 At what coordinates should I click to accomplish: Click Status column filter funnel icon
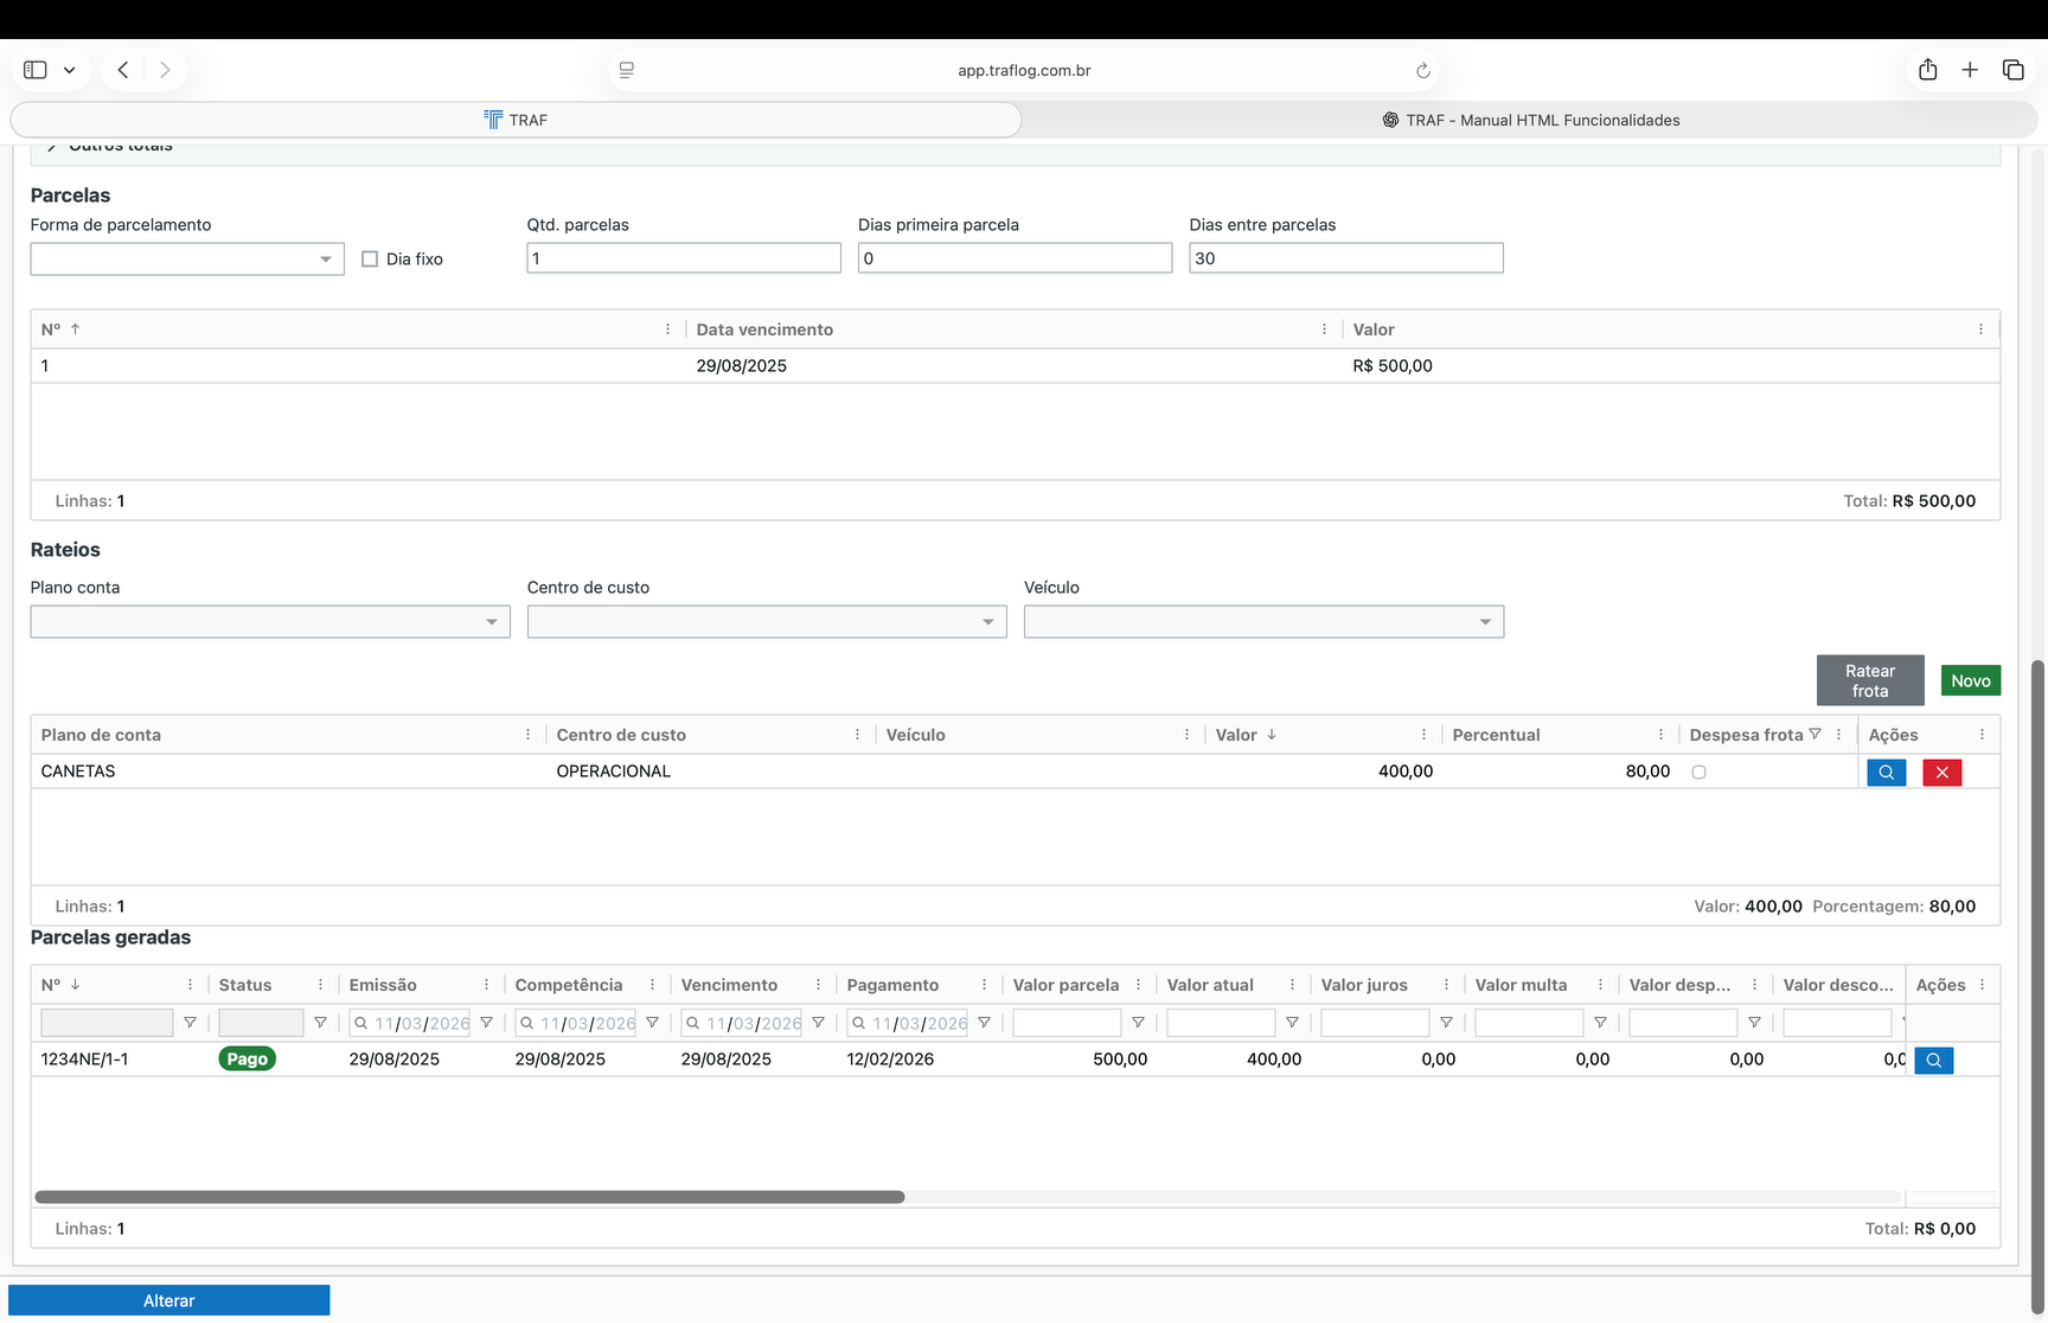tap(320, 1022)
